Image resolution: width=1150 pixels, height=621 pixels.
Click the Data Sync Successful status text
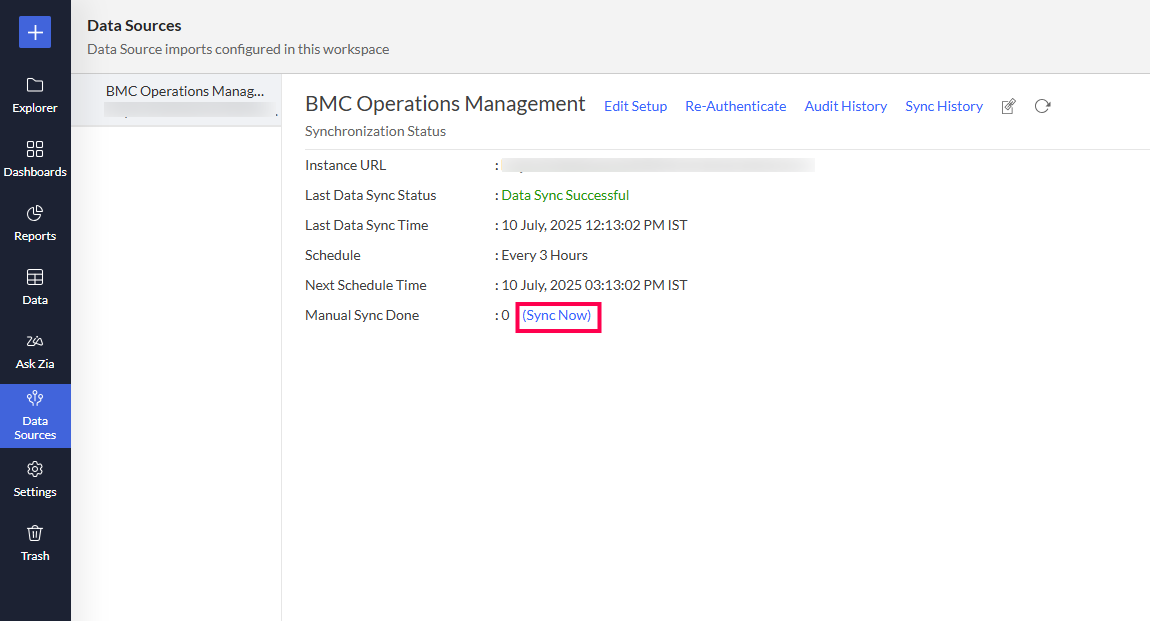tap(565, 195)
